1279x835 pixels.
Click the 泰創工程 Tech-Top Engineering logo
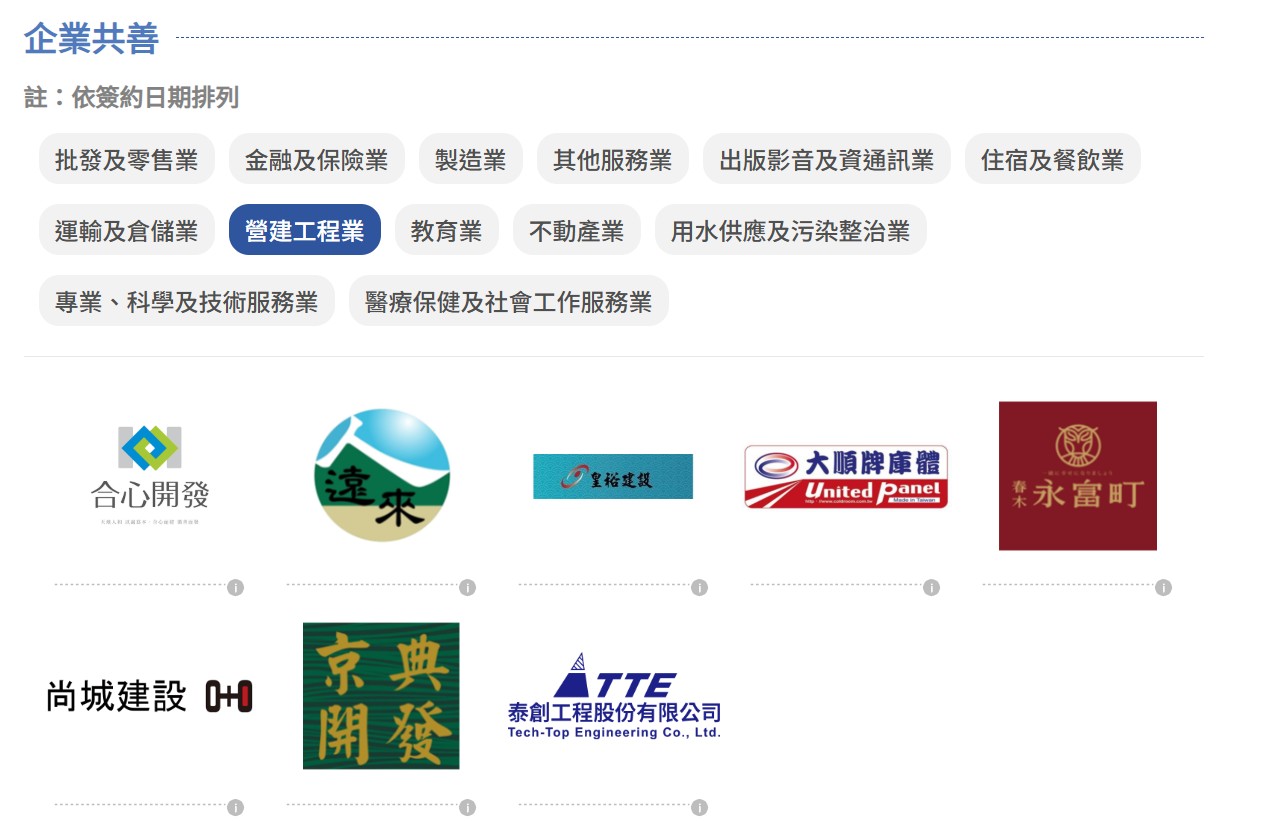(614, 696)
